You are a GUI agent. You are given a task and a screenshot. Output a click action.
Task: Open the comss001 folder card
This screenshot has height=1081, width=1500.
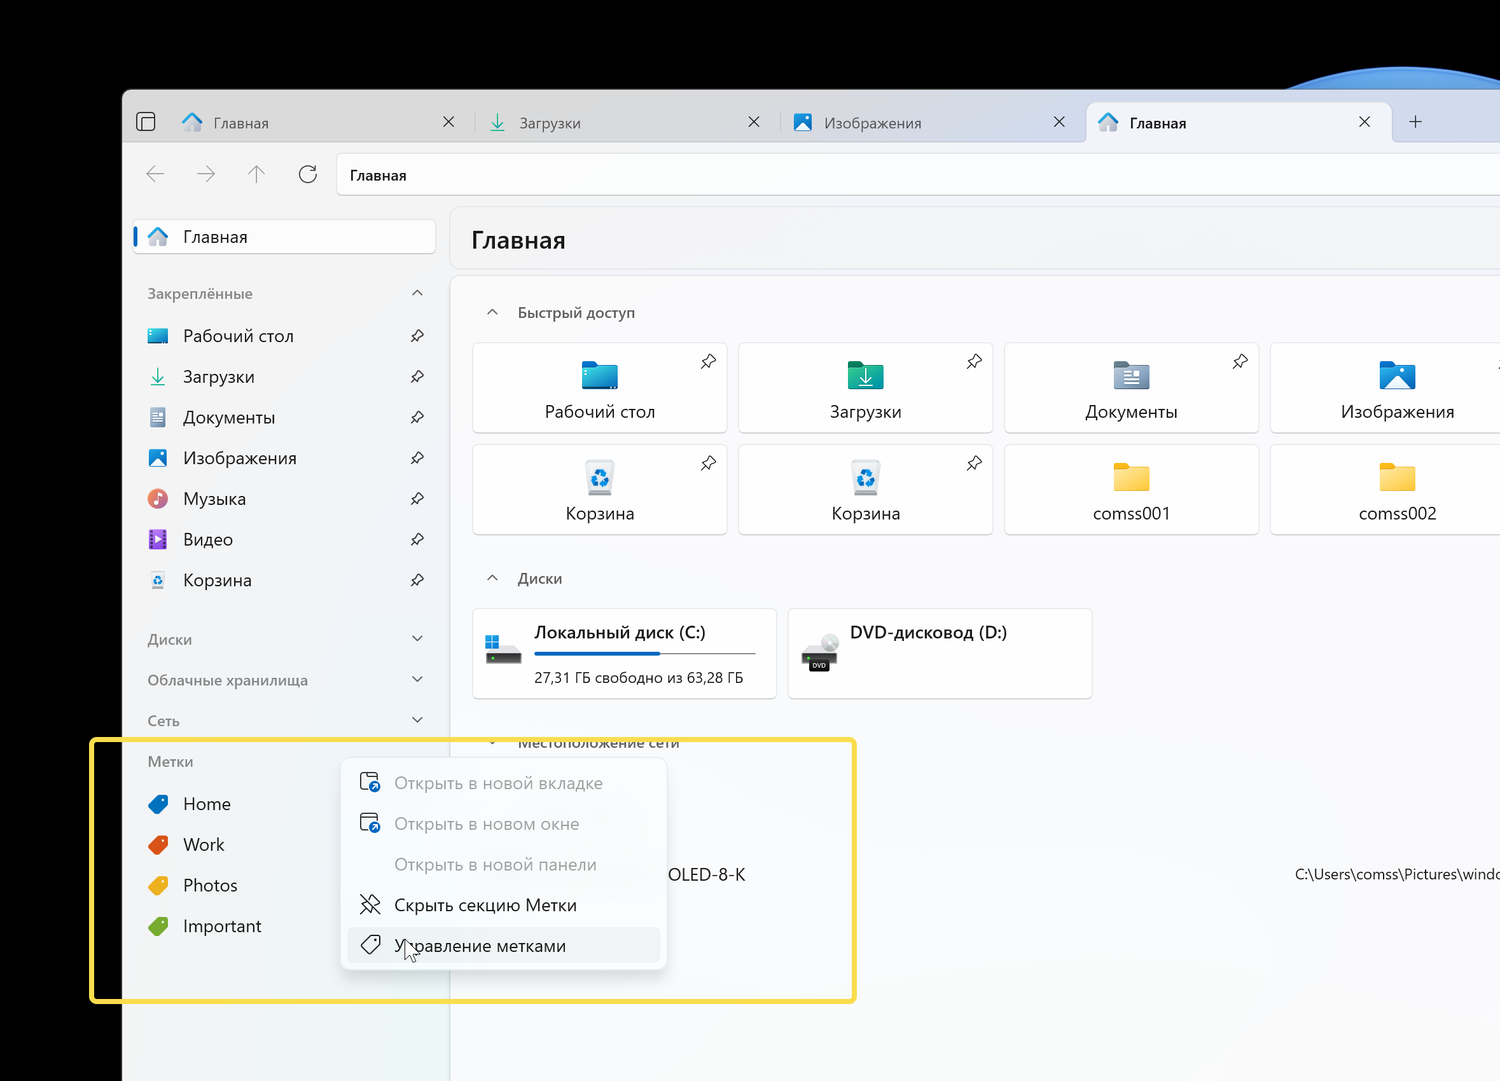(x=1131, y=490)
